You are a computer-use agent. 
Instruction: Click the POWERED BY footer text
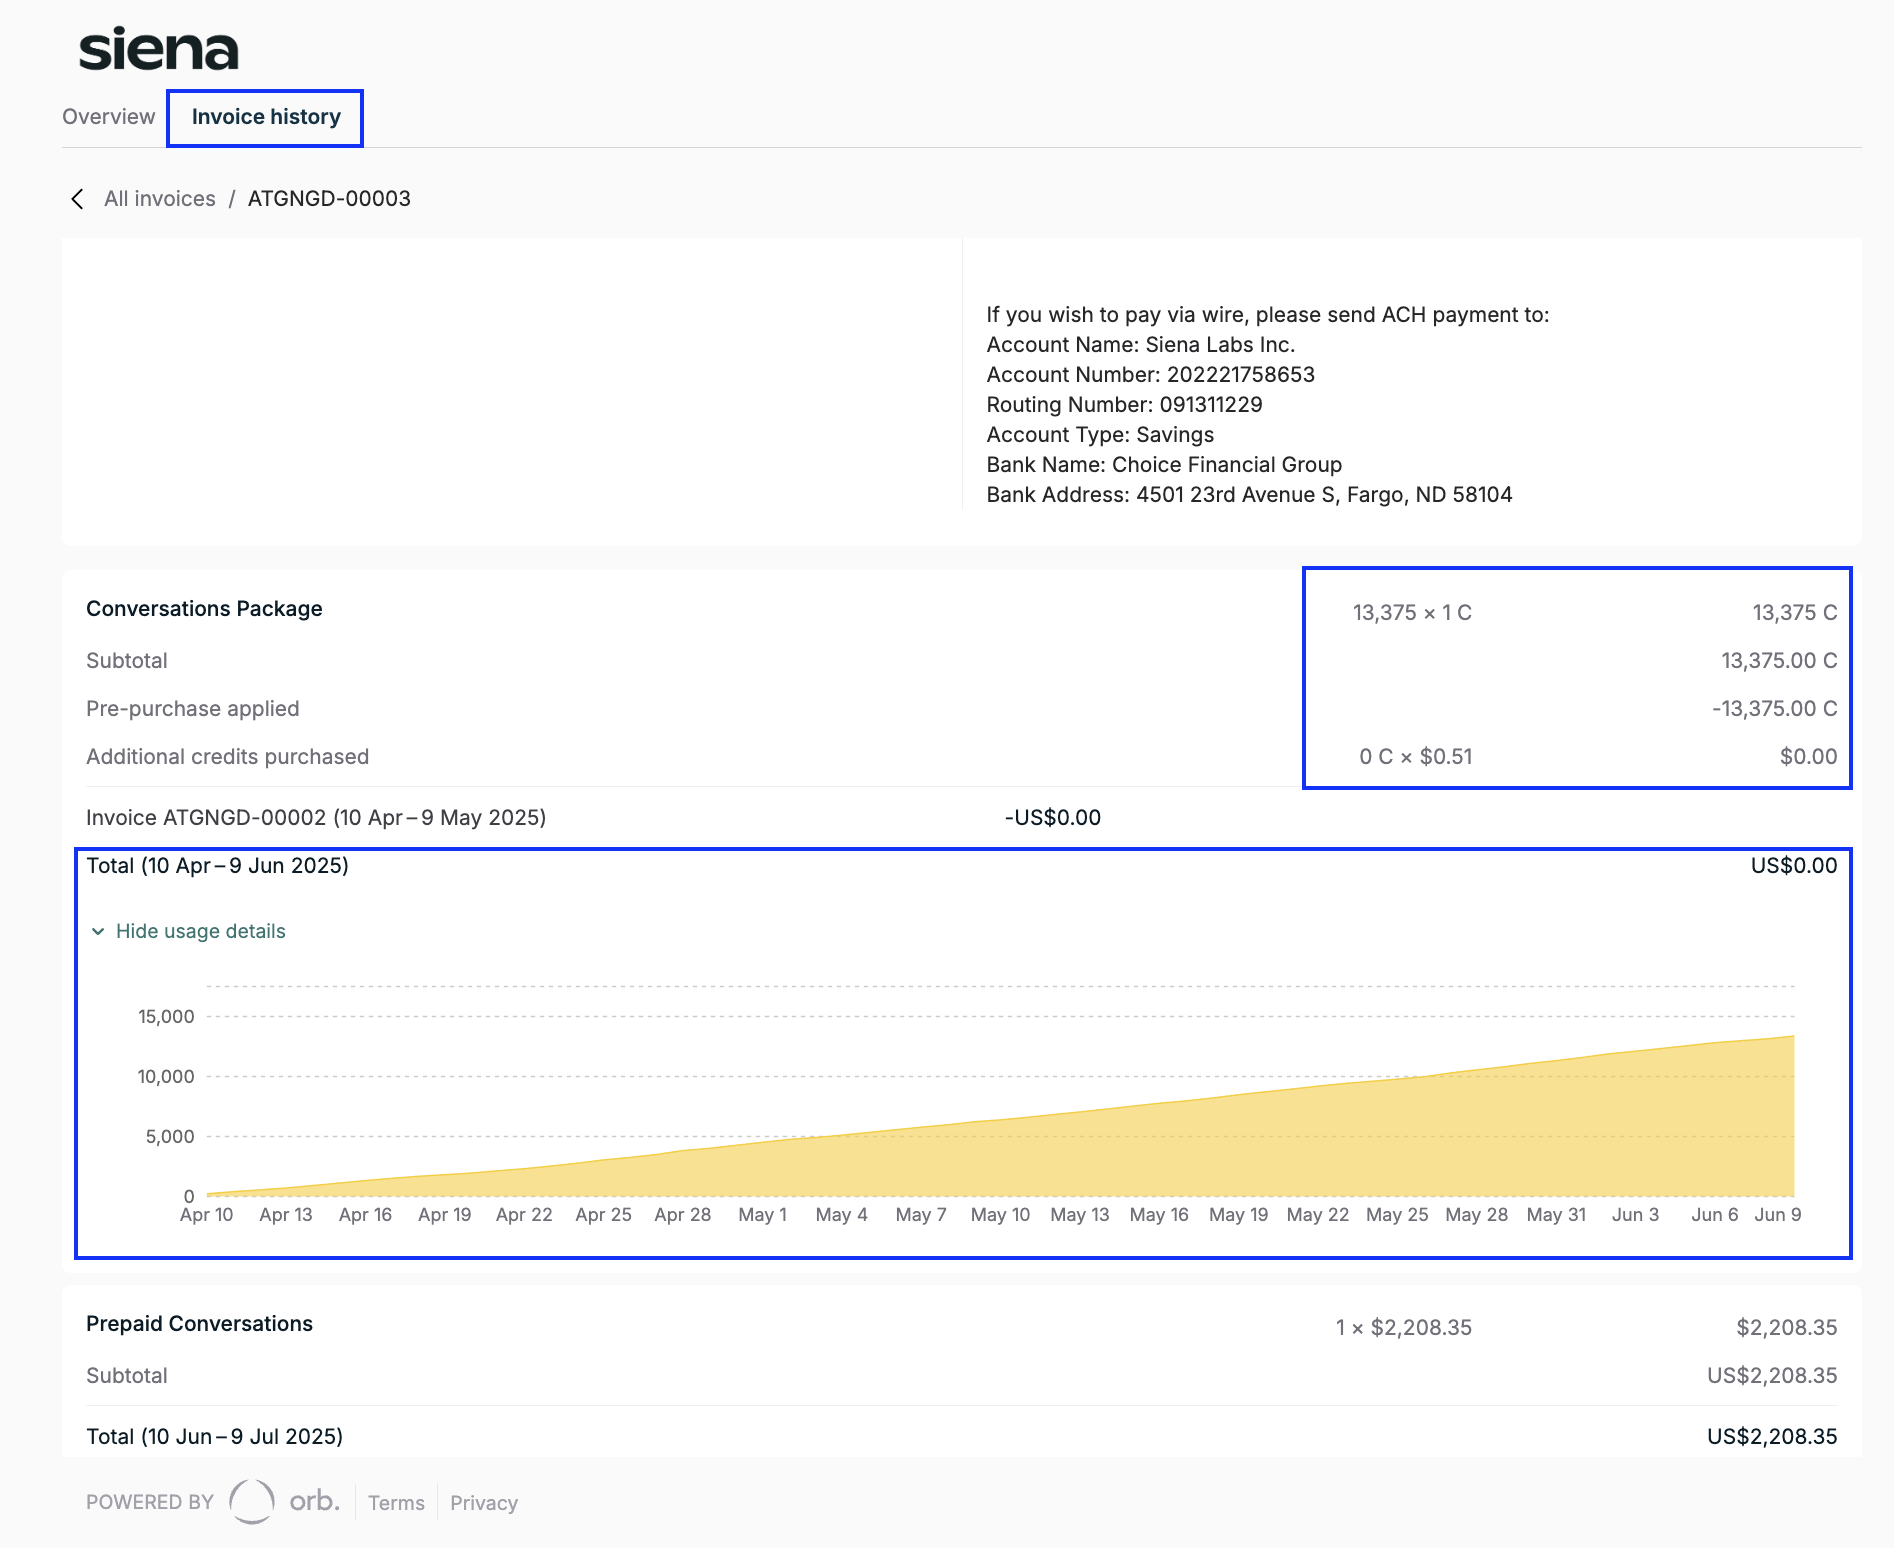(150, 1502)
